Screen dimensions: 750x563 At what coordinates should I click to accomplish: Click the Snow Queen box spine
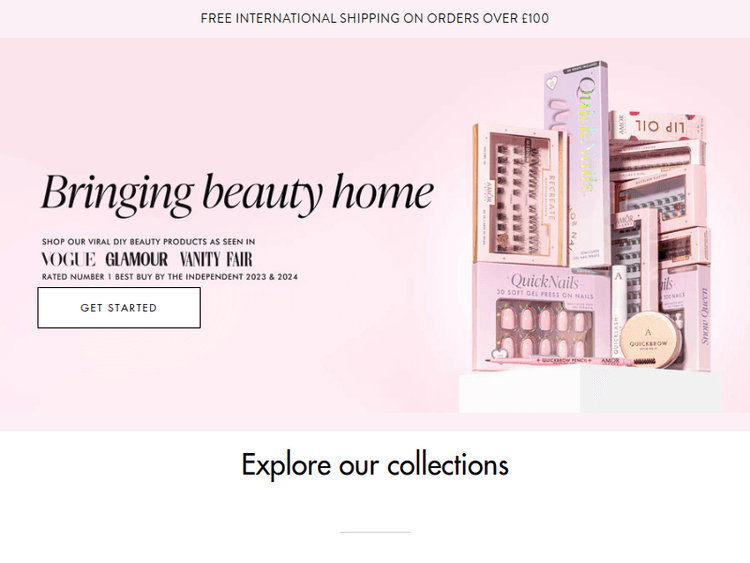tap(704, 317)
